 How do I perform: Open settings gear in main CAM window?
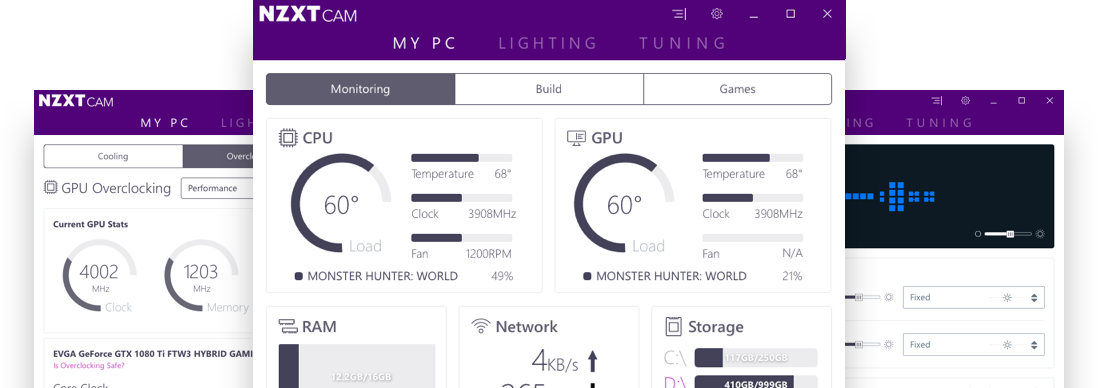(716, 13)
